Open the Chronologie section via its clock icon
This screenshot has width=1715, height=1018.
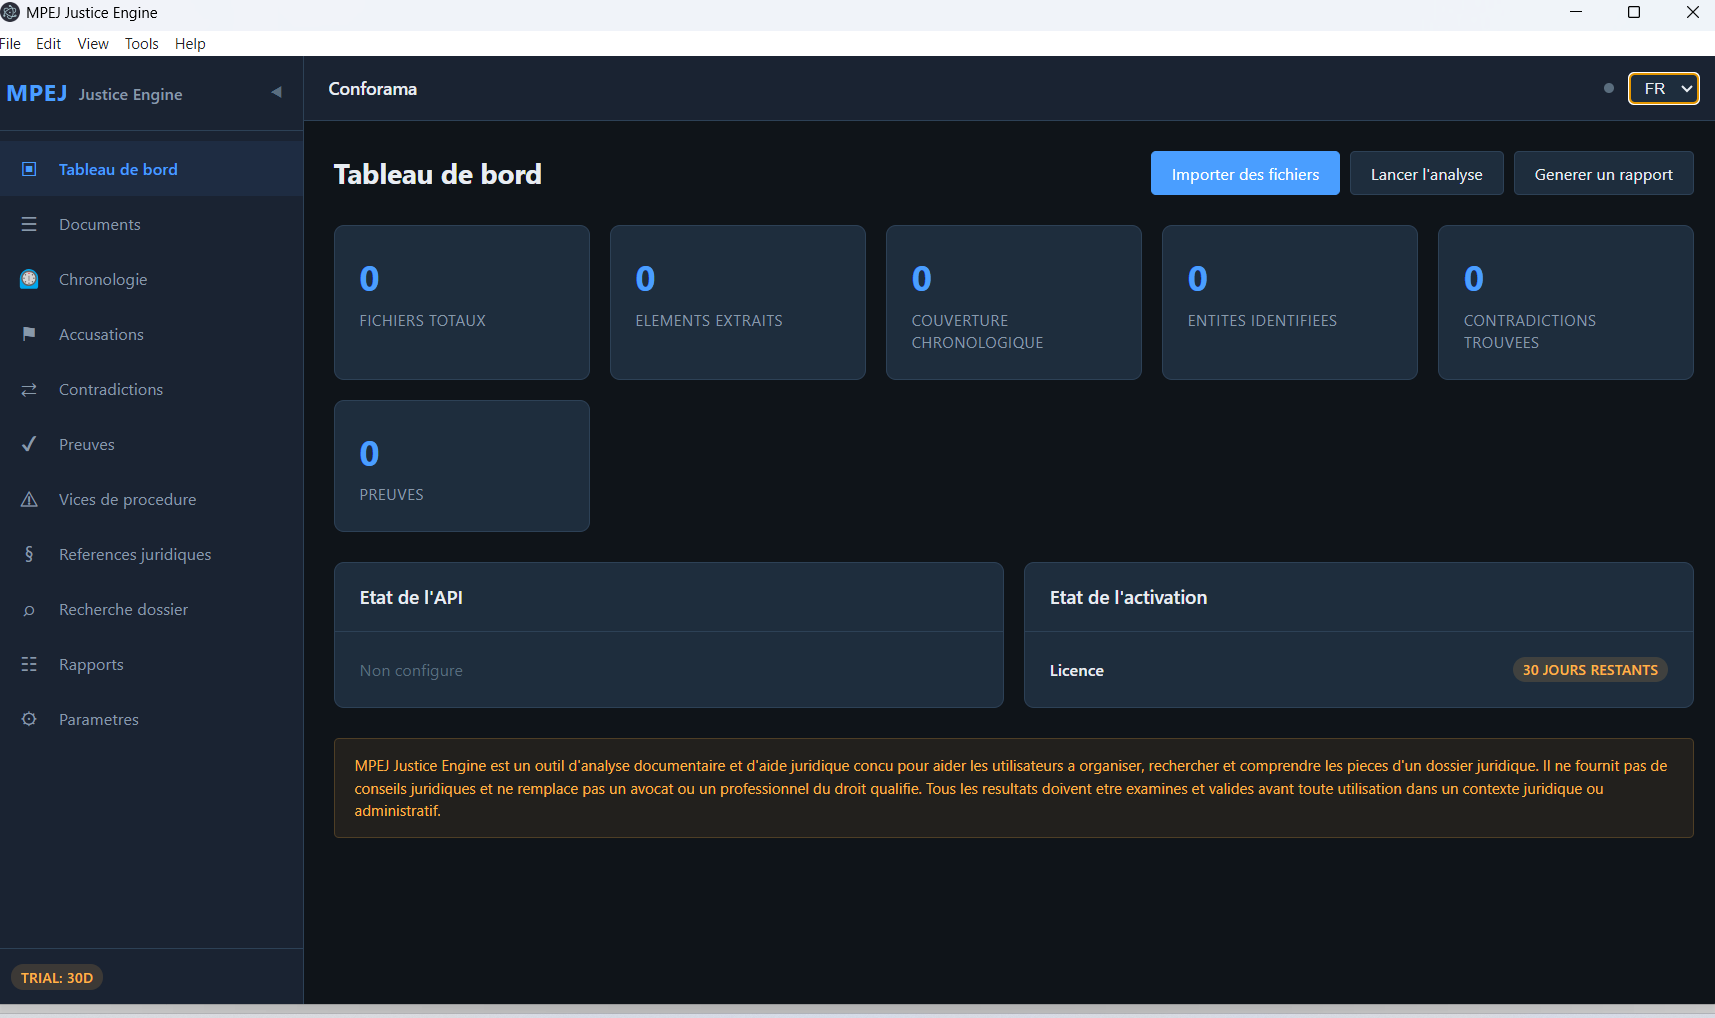click(29, 279)
